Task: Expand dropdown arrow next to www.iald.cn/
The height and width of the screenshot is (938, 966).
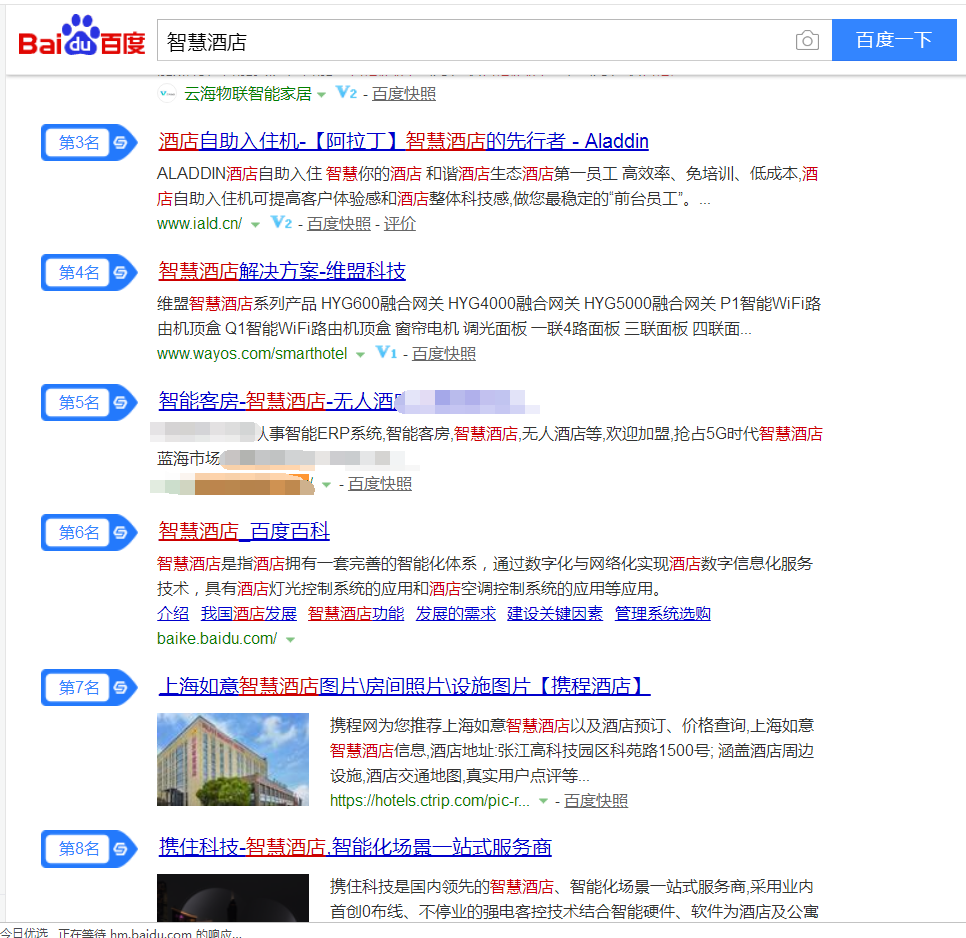Action: pyautogui.click(x=255, y=225)
